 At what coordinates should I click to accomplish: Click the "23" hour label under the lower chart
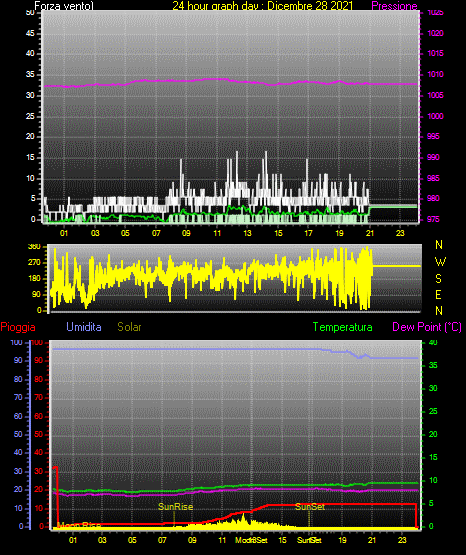[x=402, y=540]
